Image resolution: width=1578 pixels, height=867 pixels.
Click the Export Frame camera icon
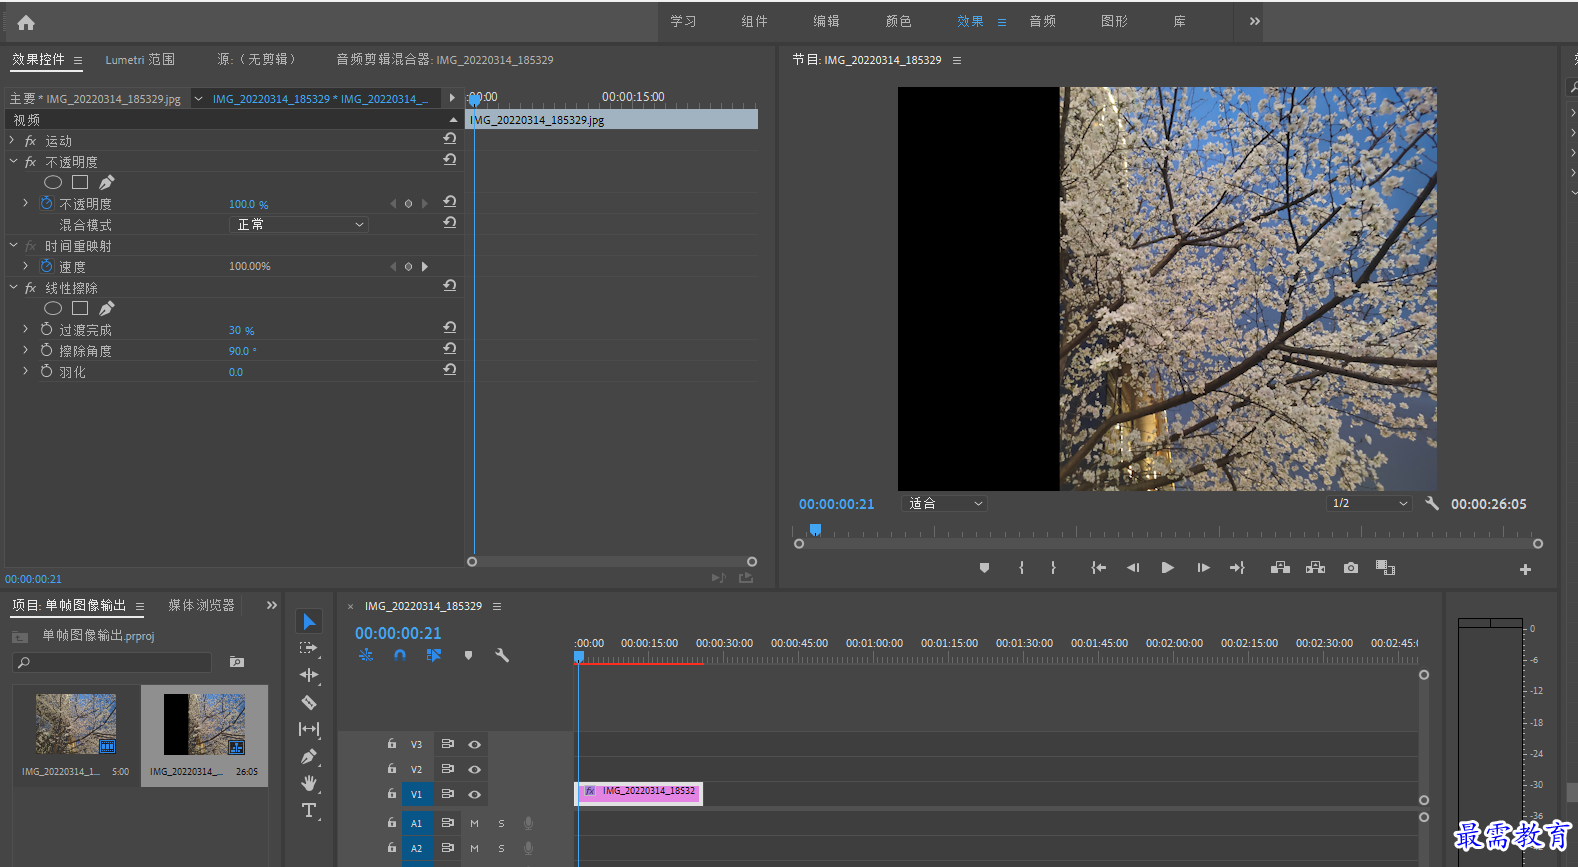tap(1351, 568)
